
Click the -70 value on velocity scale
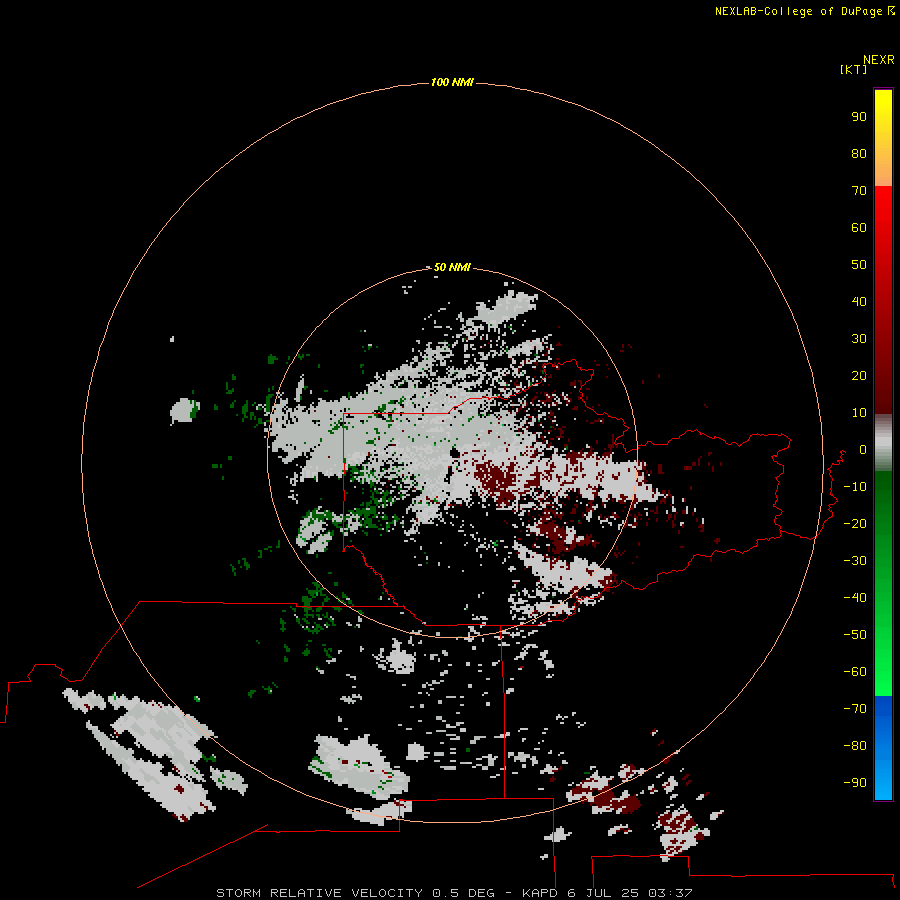pos(855,709)
